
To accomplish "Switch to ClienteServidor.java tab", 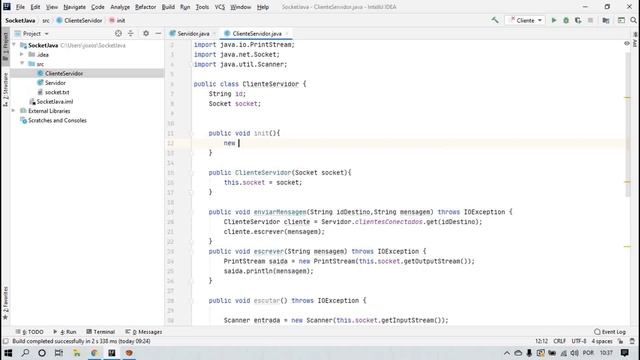I will tap(257, 33).
